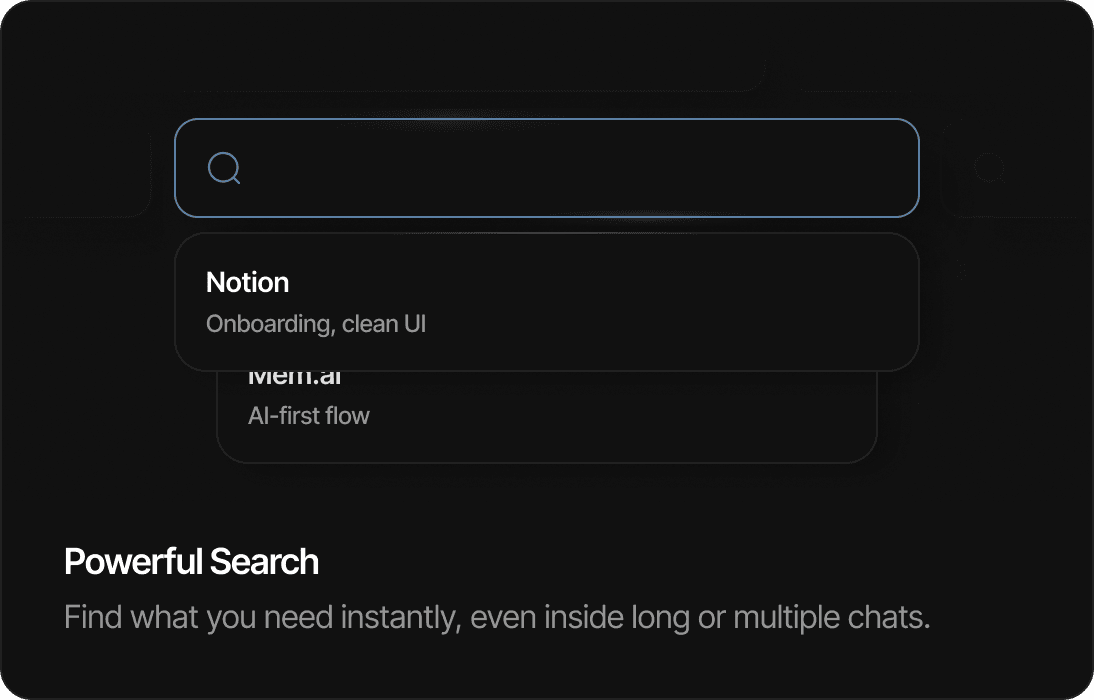
Task: Click the instant-find description sentence
Action: [497, 617]
